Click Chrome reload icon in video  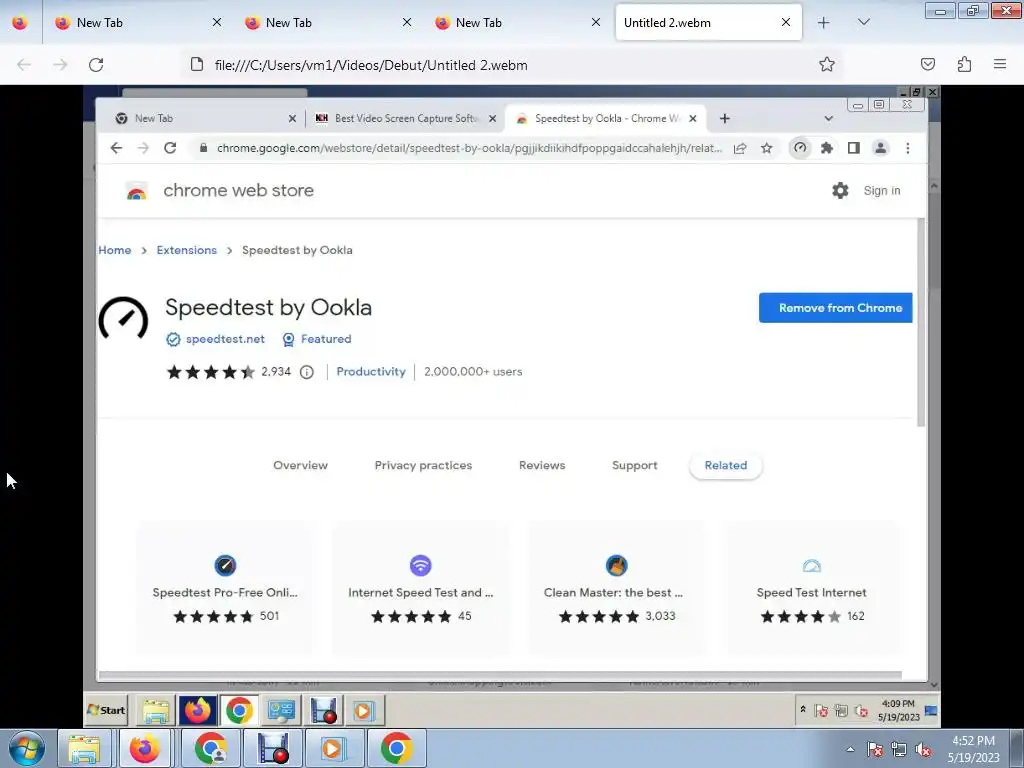pos(170,148)
